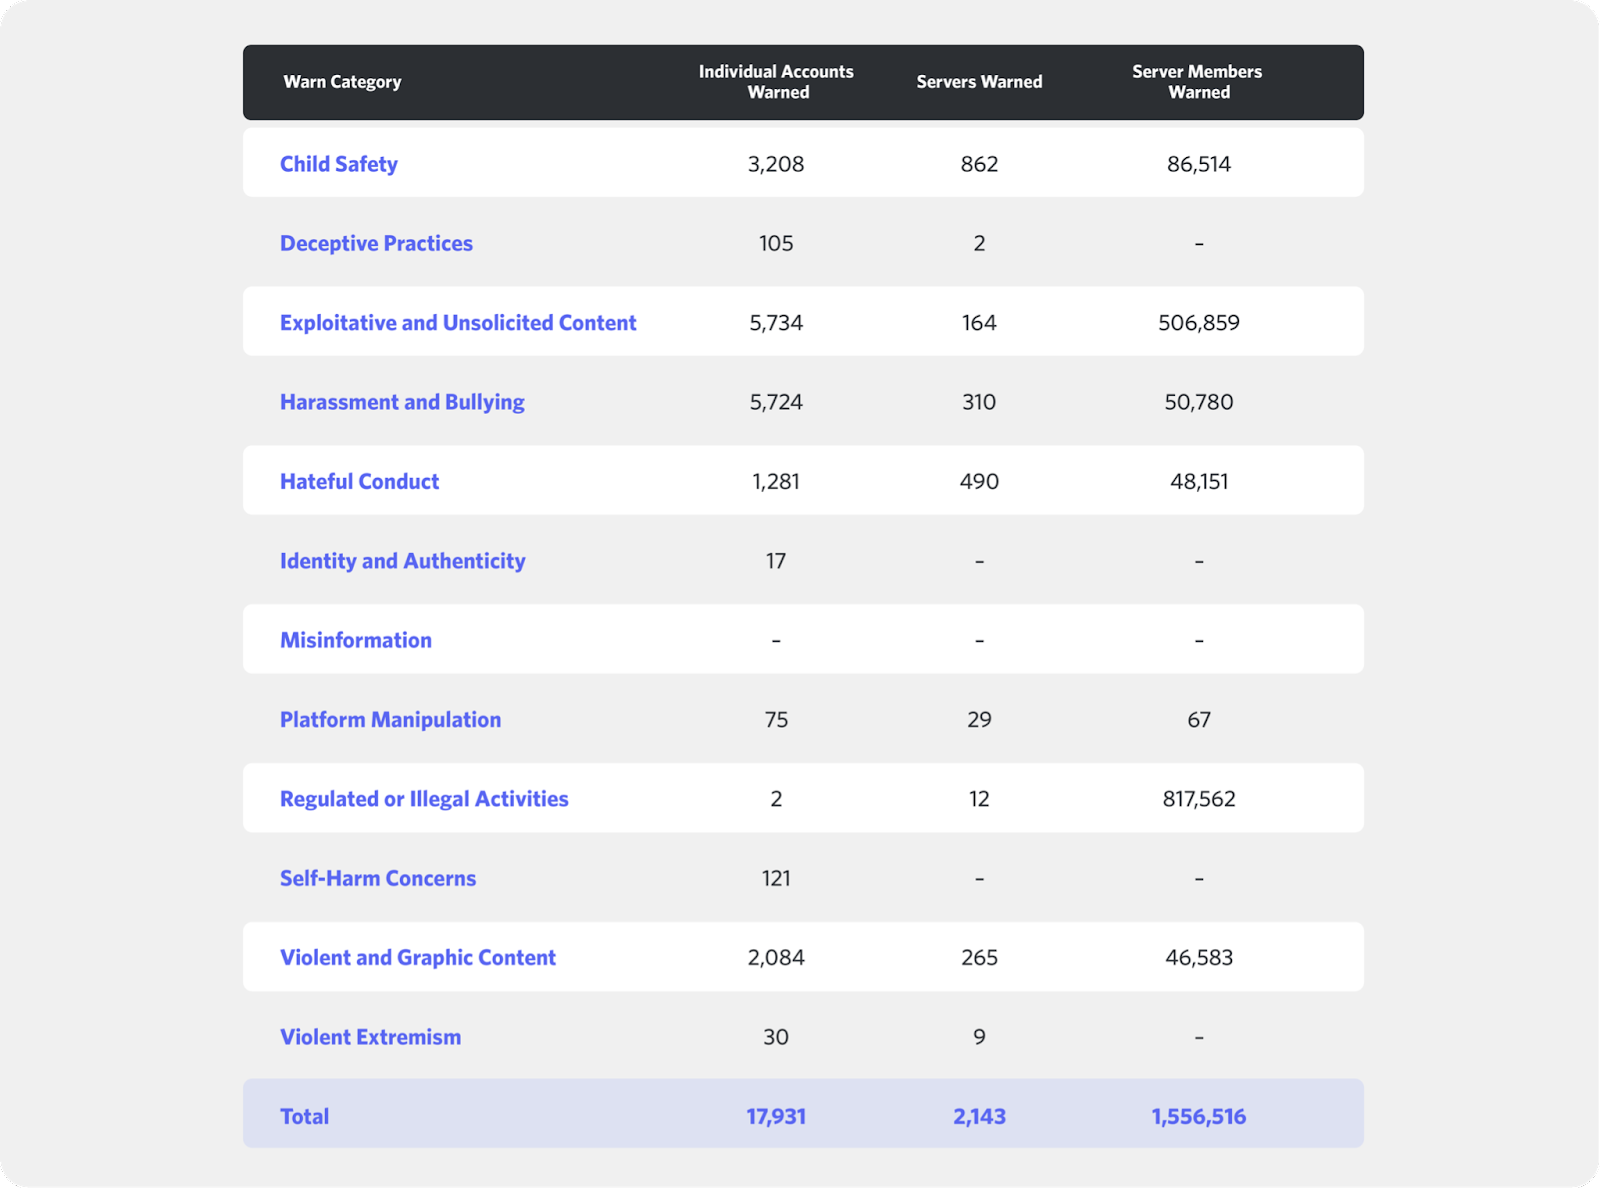
Task: Select the Warn Category column header
Action: [342, 82]
